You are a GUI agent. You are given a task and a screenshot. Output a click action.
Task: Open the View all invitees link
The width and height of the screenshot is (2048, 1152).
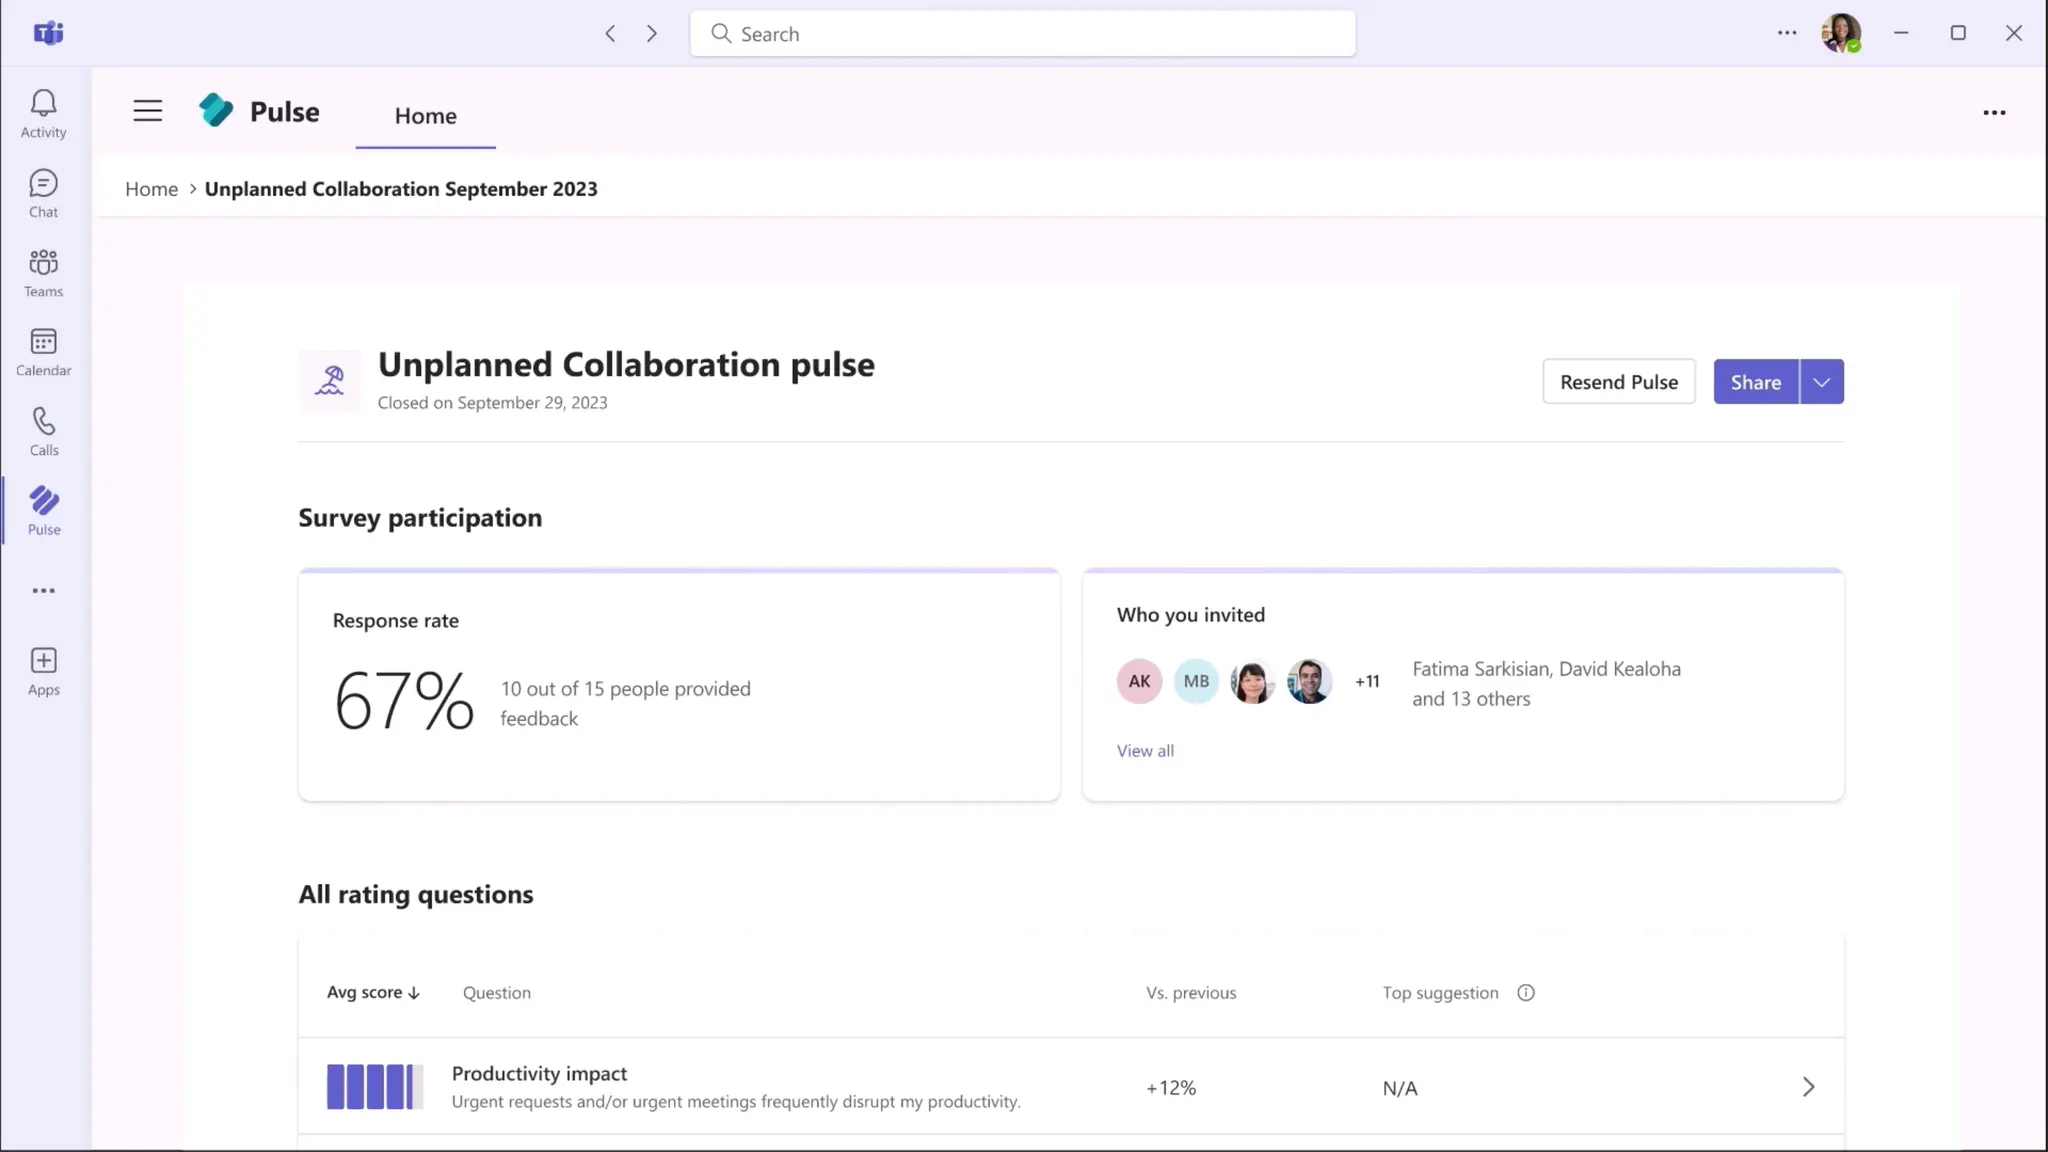(1145, 751)
